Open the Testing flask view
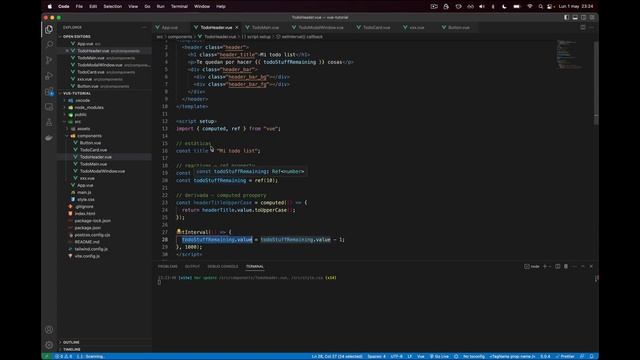The width and height of the screenshot is (640, 360). [49, 122]
